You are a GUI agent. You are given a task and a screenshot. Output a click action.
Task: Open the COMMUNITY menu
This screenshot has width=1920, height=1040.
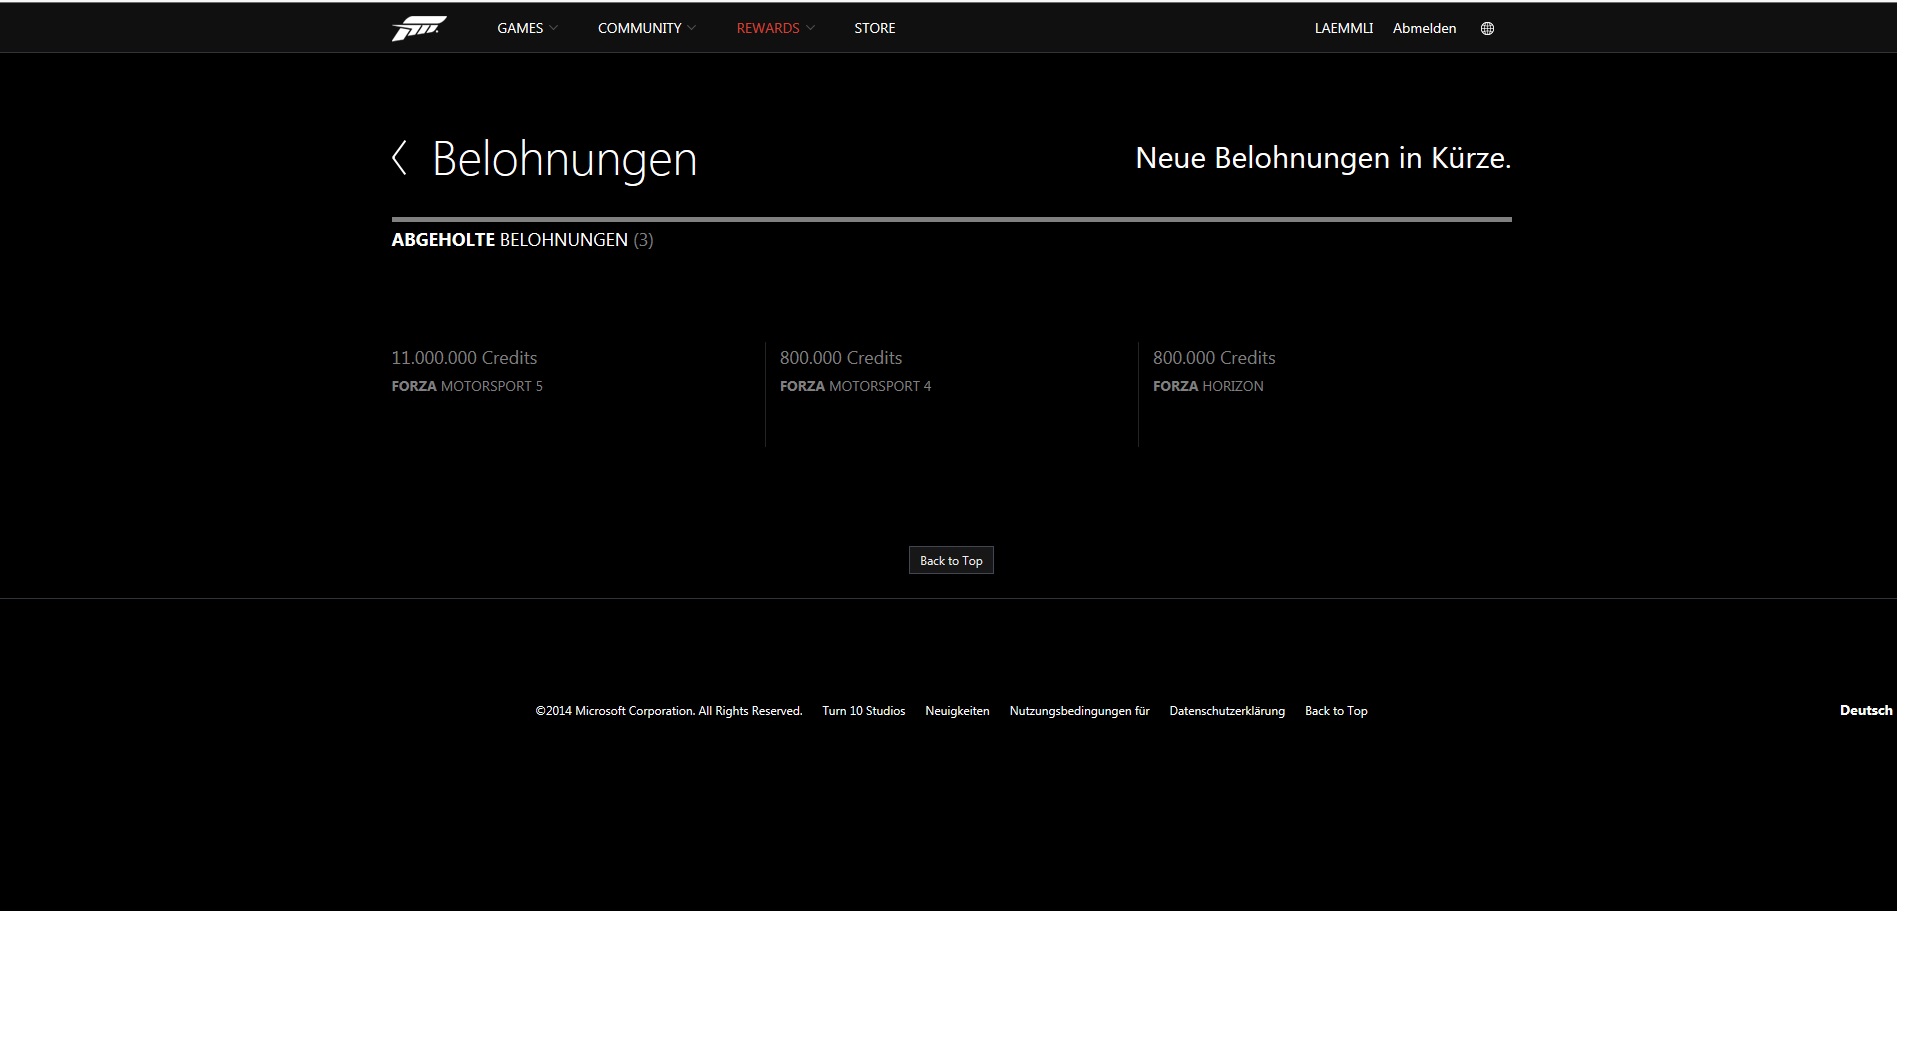[x=639, y=28]
